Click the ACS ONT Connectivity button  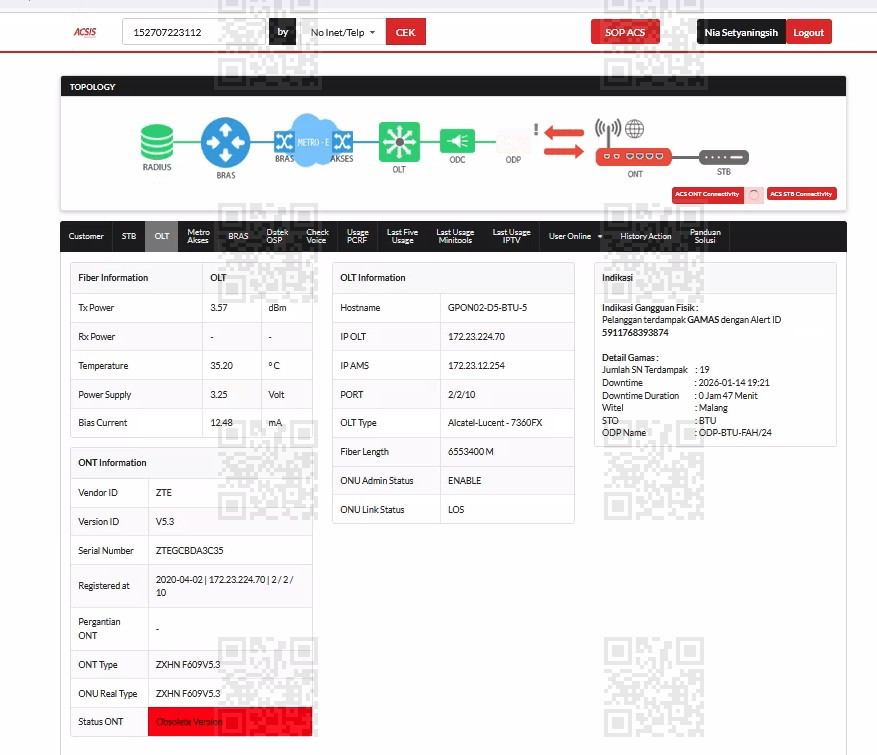coord(707,194)
